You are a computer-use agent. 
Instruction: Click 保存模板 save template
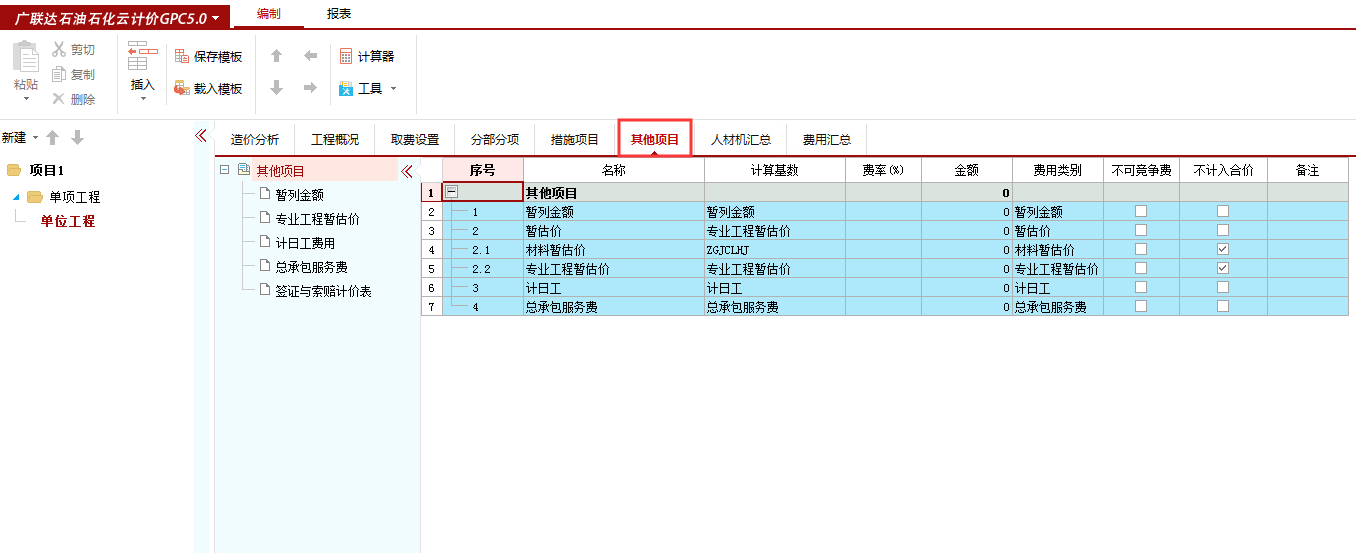tap(208, 56)
